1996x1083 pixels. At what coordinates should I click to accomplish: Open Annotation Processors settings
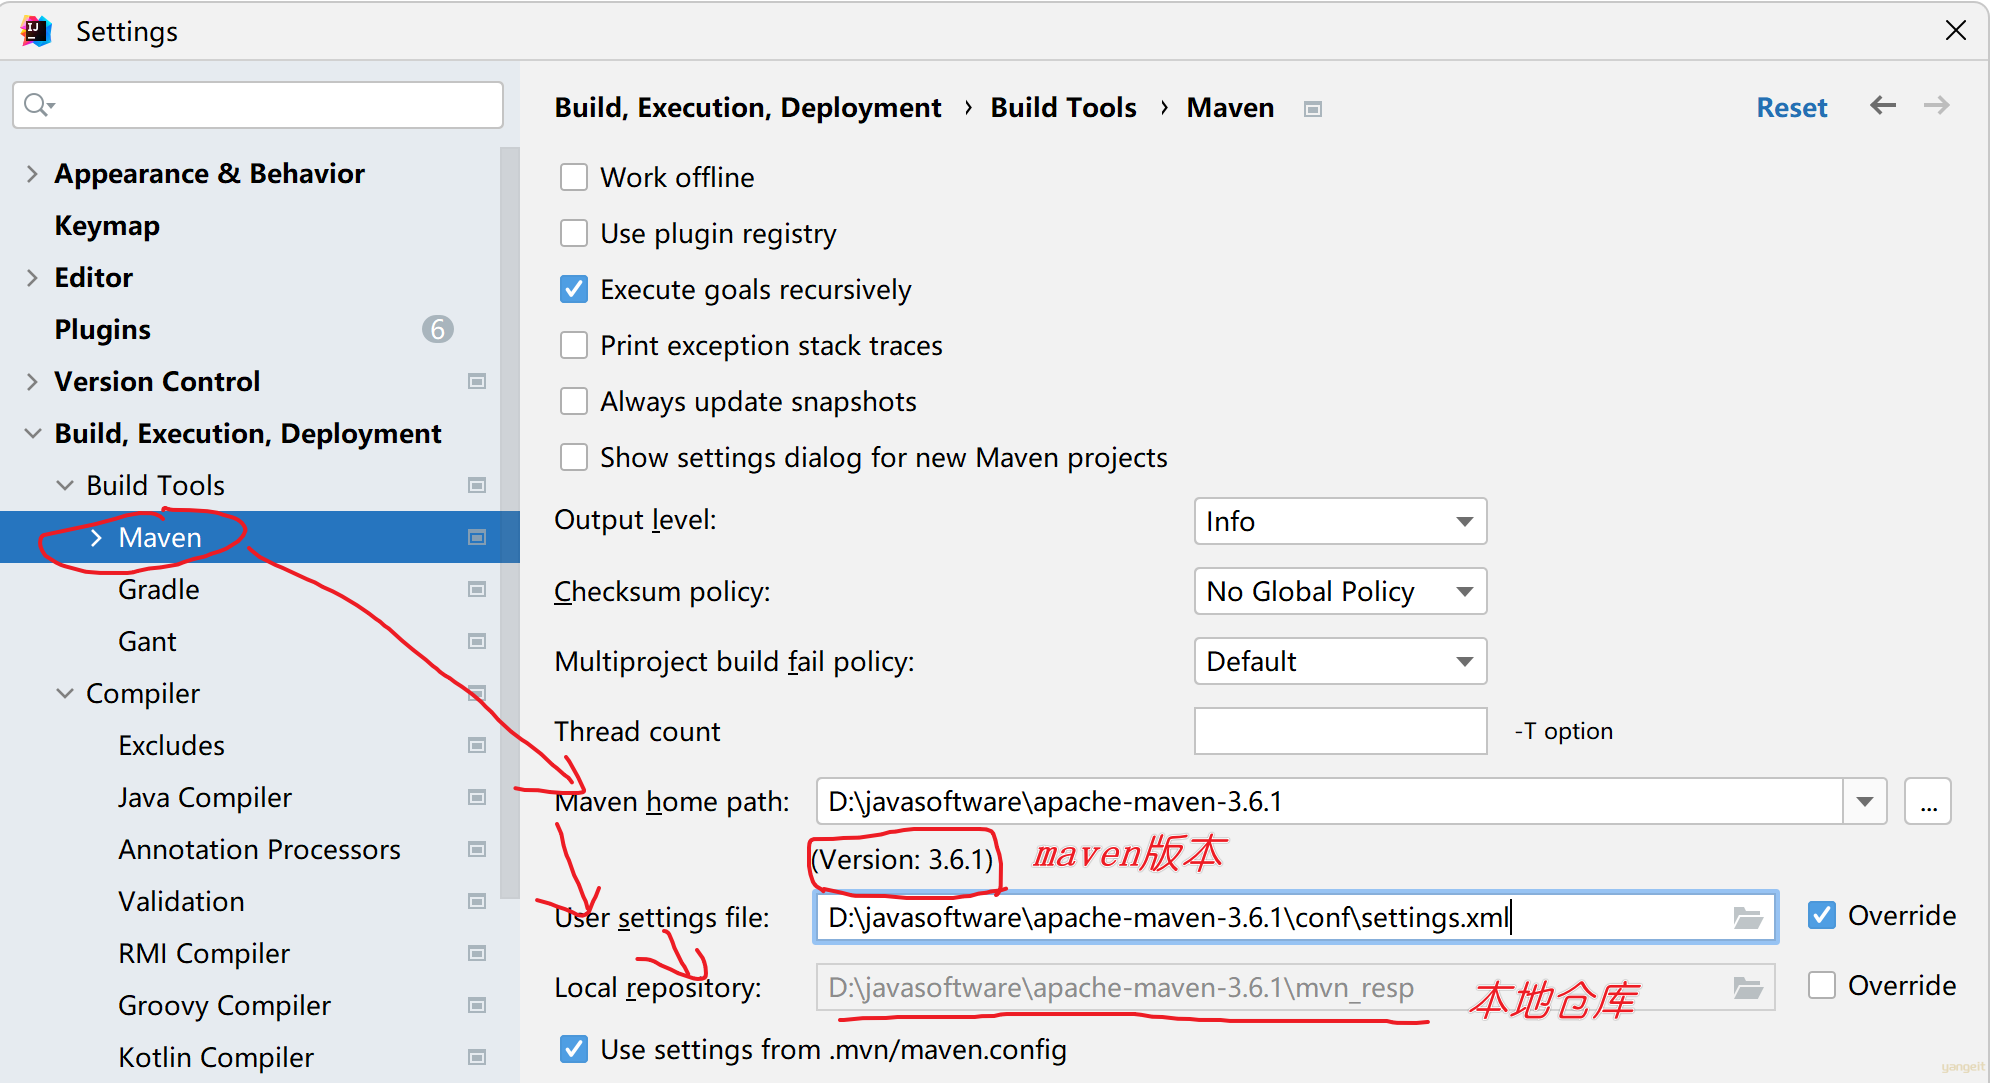259,849
